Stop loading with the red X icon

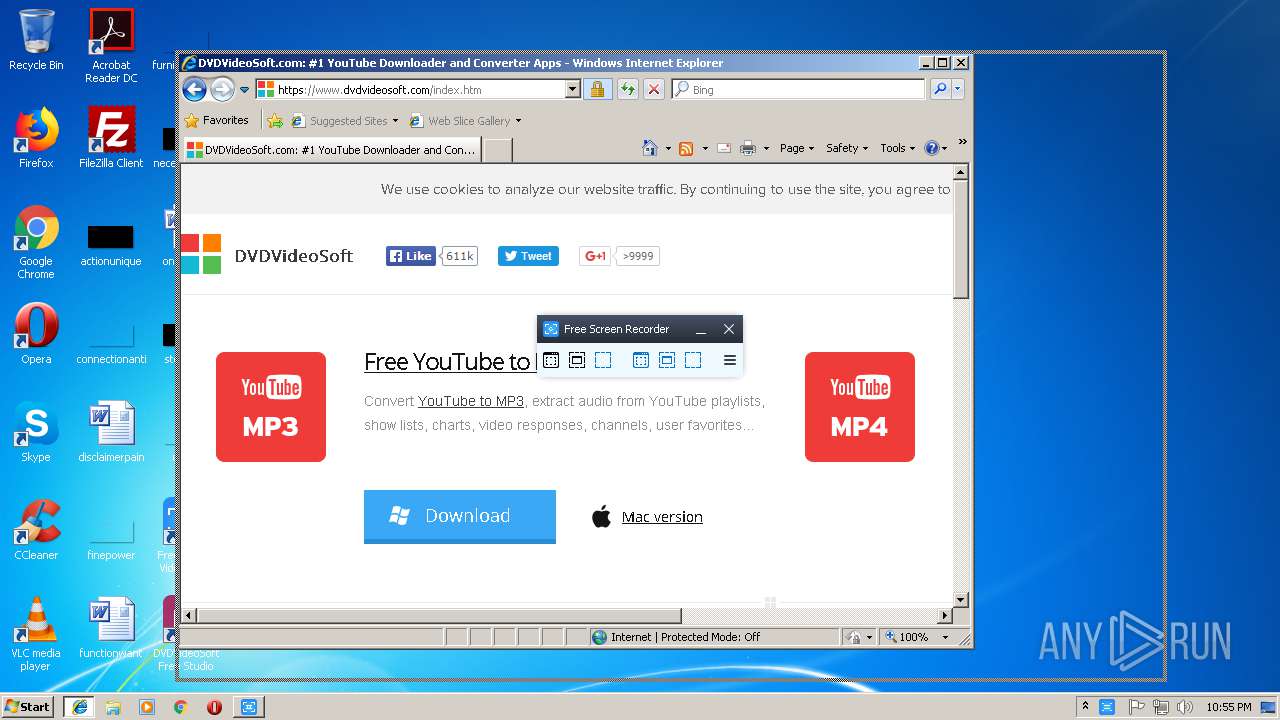654,90
